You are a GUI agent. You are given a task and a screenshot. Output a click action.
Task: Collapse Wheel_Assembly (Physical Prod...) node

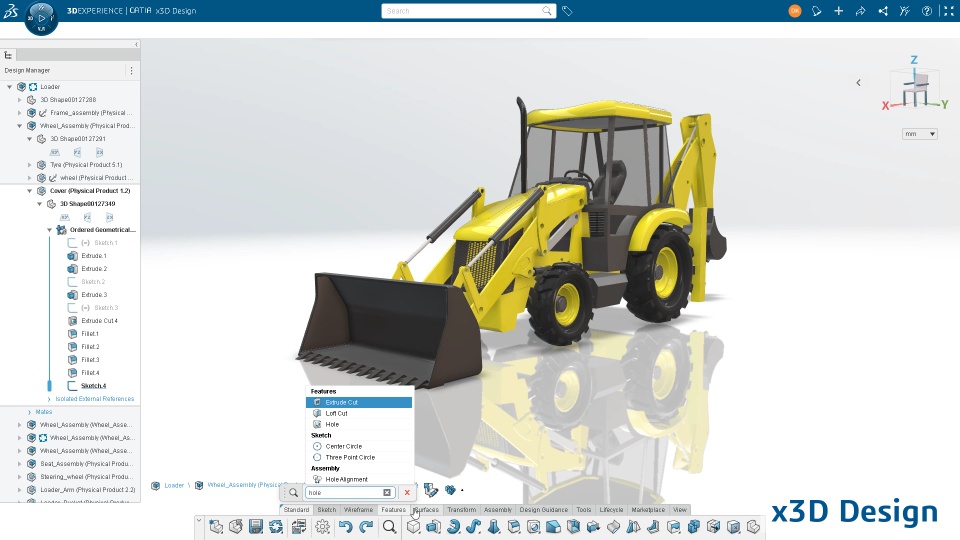(20, 126)
